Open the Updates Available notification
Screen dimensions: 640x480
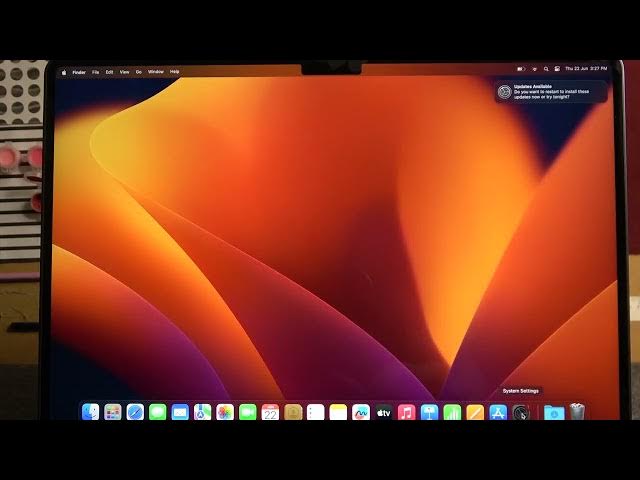[551, 92]
